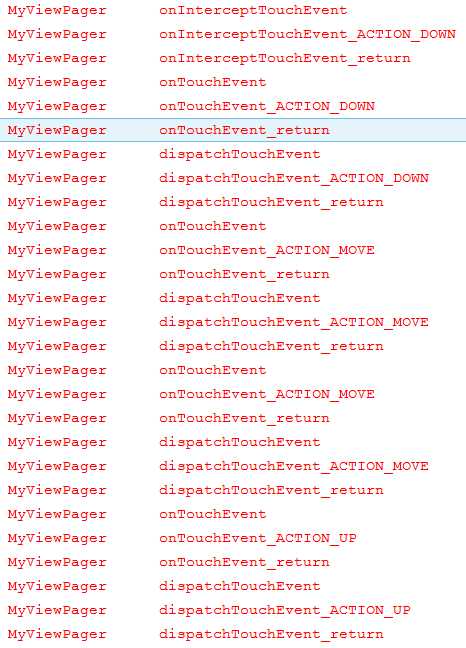Click MyViewPager tag beside onTouchEvent_ACTION_DOWN

tap(57, 106)
